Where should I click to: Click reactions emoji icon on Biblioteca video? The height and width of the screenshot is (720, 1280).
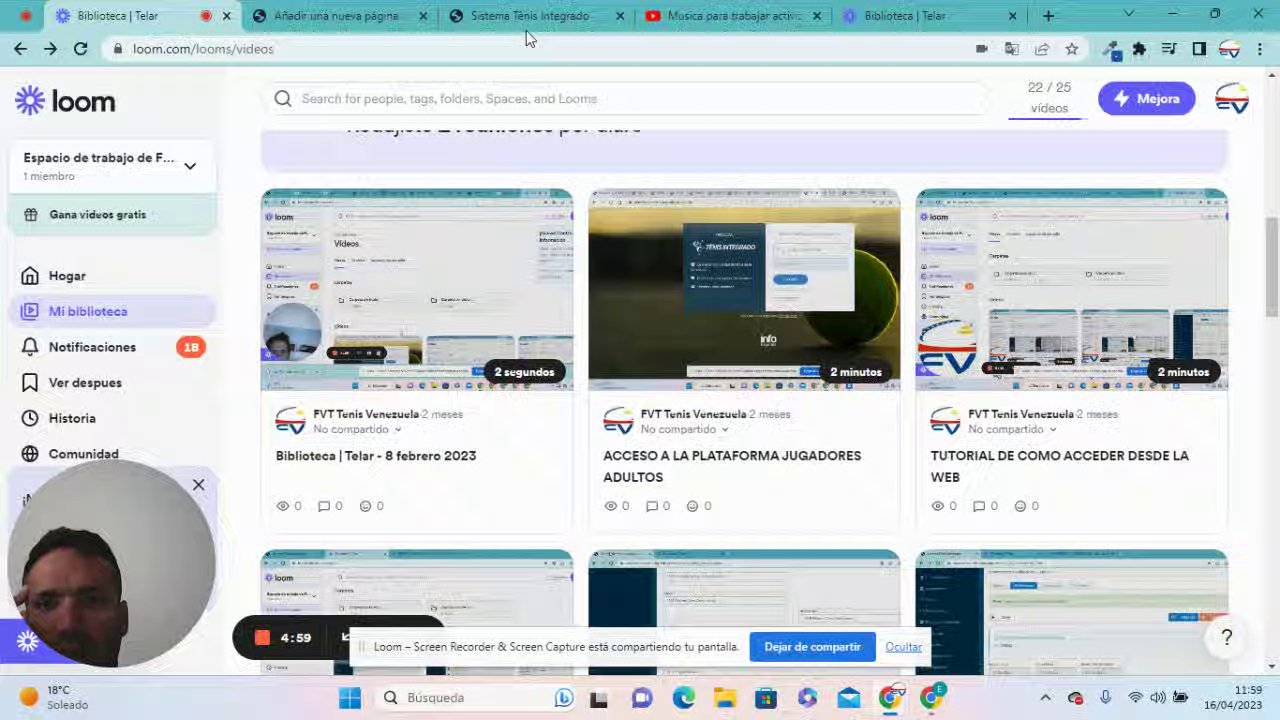coord(365,506)
